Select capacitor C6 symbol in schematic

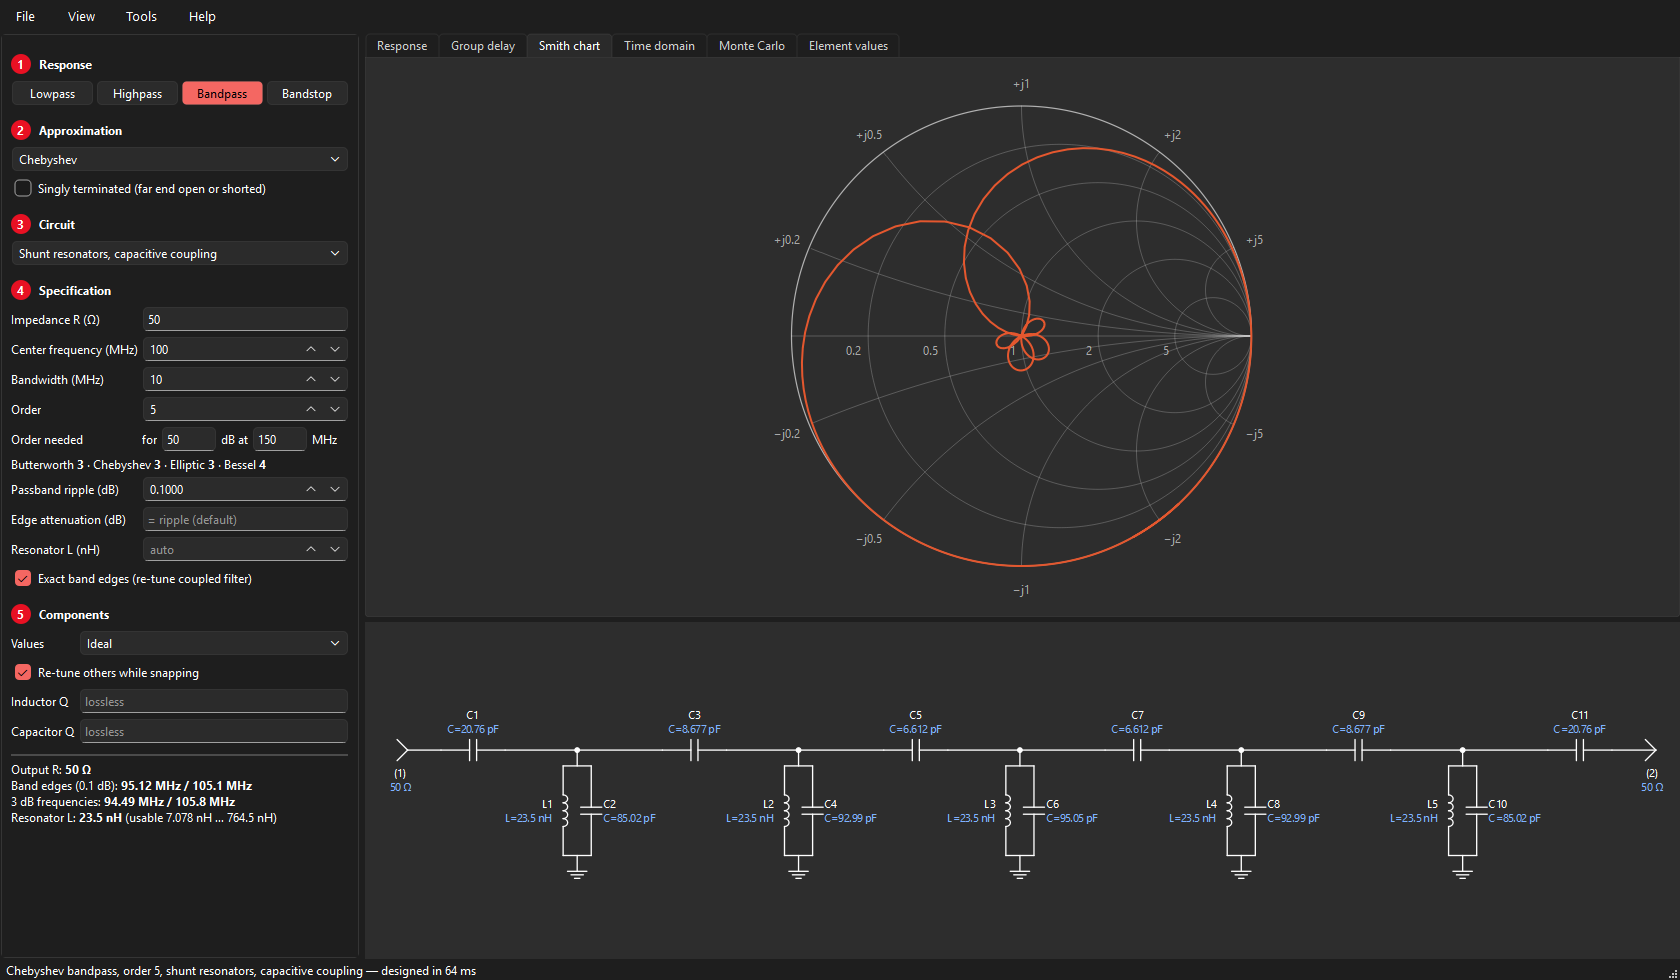pyautogui.click(x=1033, y=811)
